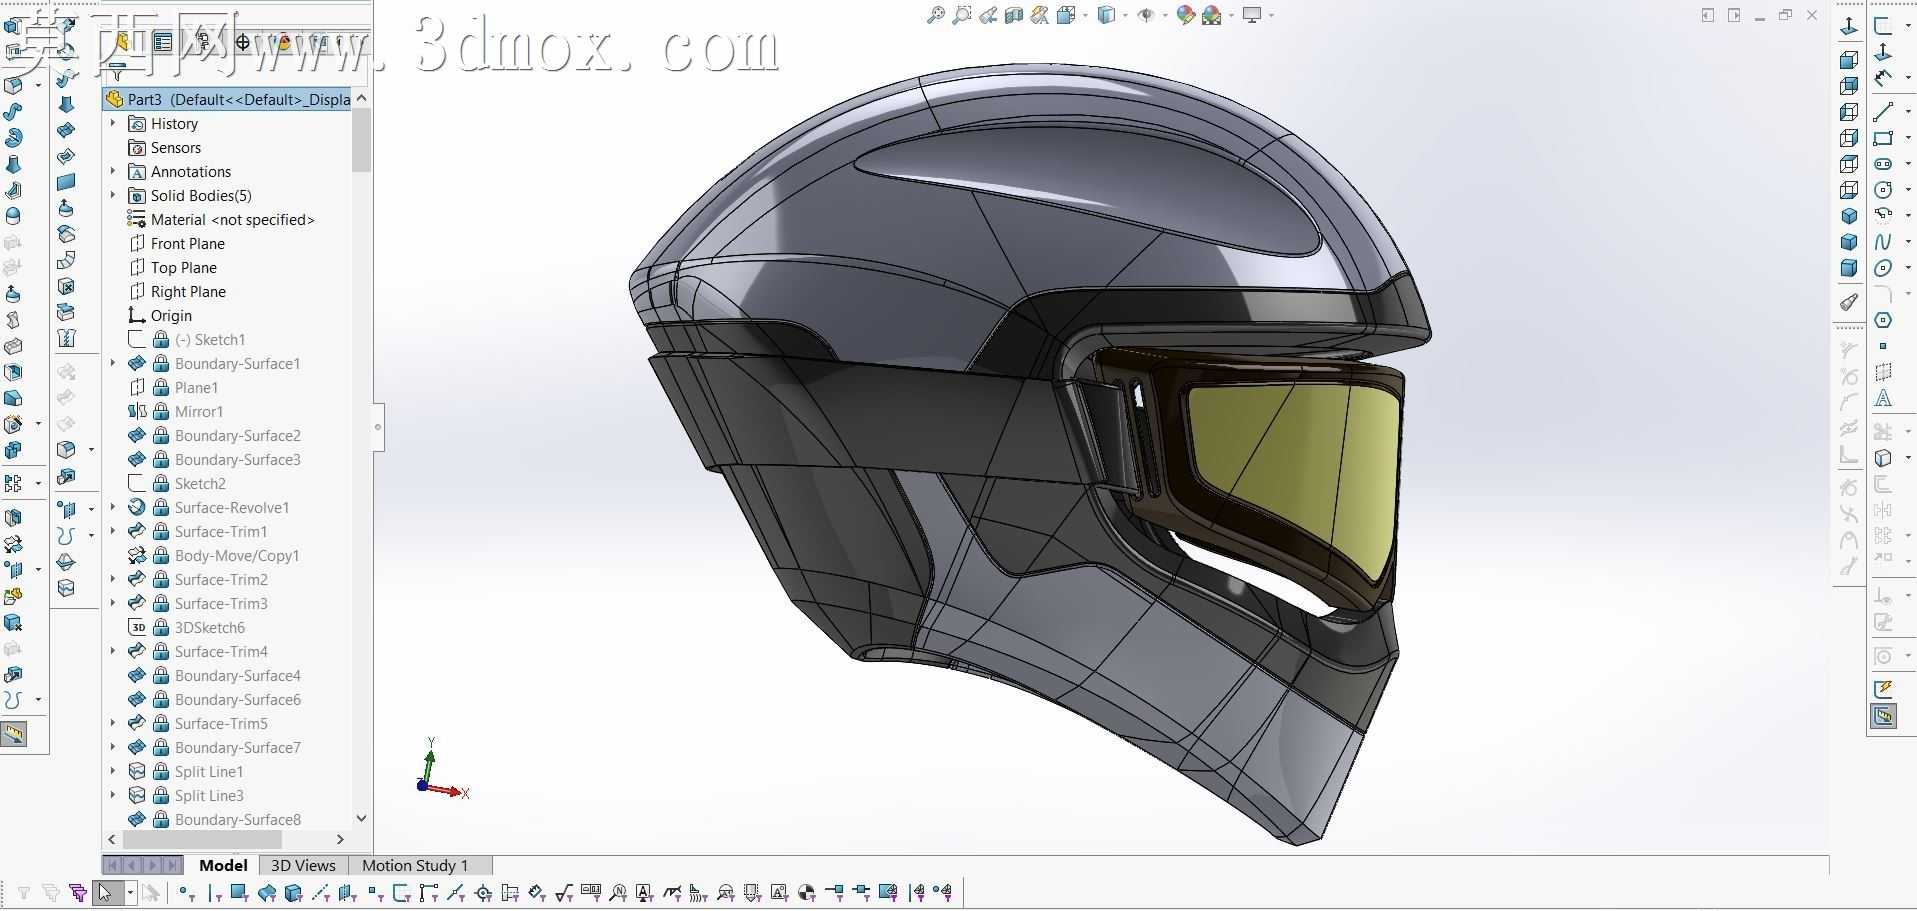
Task: Click the Spline sketch tool icon
Action: tap(1883, 241)
